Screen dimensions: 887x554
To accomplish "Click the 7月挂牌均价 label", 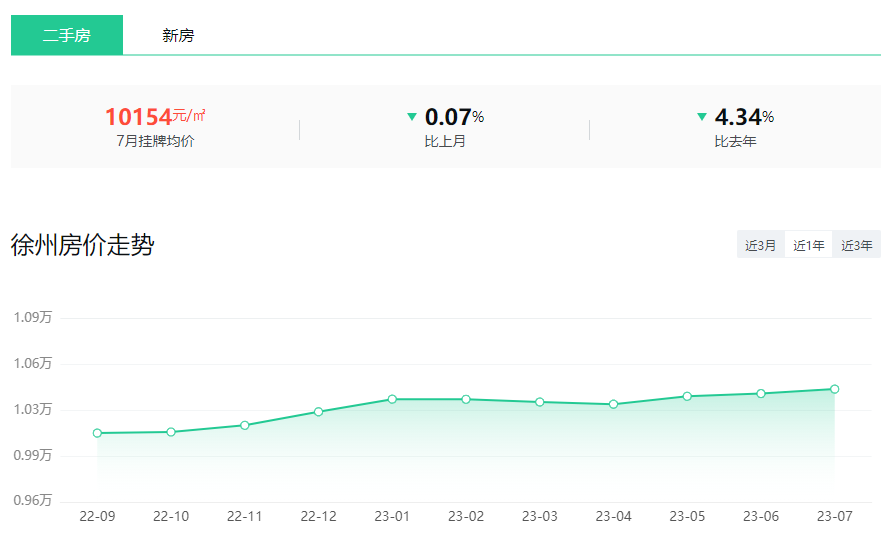I will point(155,141).
